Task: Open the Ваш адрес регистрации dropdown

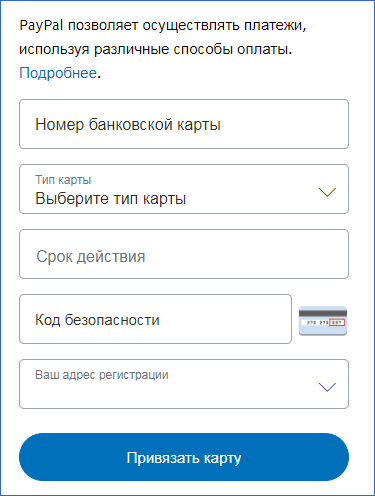Action: [x=184, y=384]
